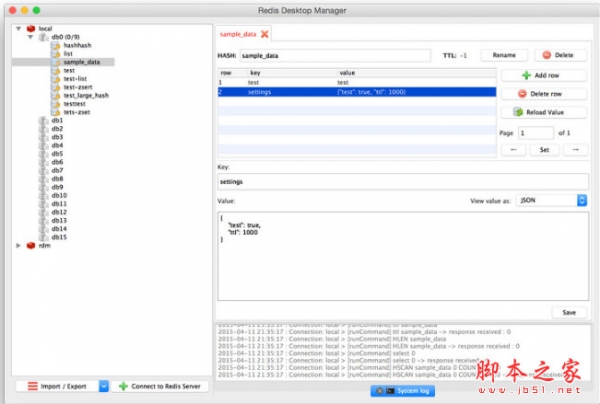This screenshot has height=404, width=600.
Task: Click the System log terminal icon
Action: pos(390,391)
